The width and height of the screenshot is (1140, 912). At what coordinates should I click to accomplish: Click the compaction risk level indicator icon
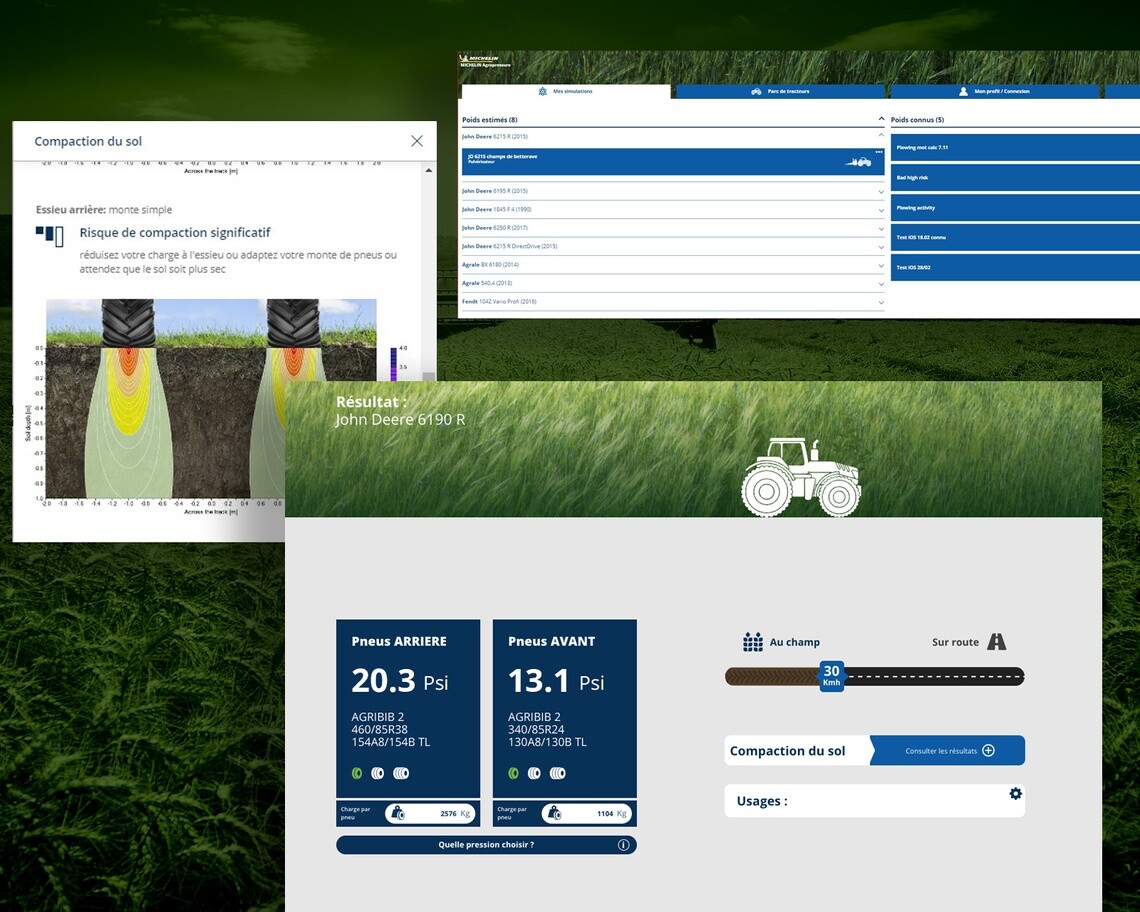tap(49, 236)
